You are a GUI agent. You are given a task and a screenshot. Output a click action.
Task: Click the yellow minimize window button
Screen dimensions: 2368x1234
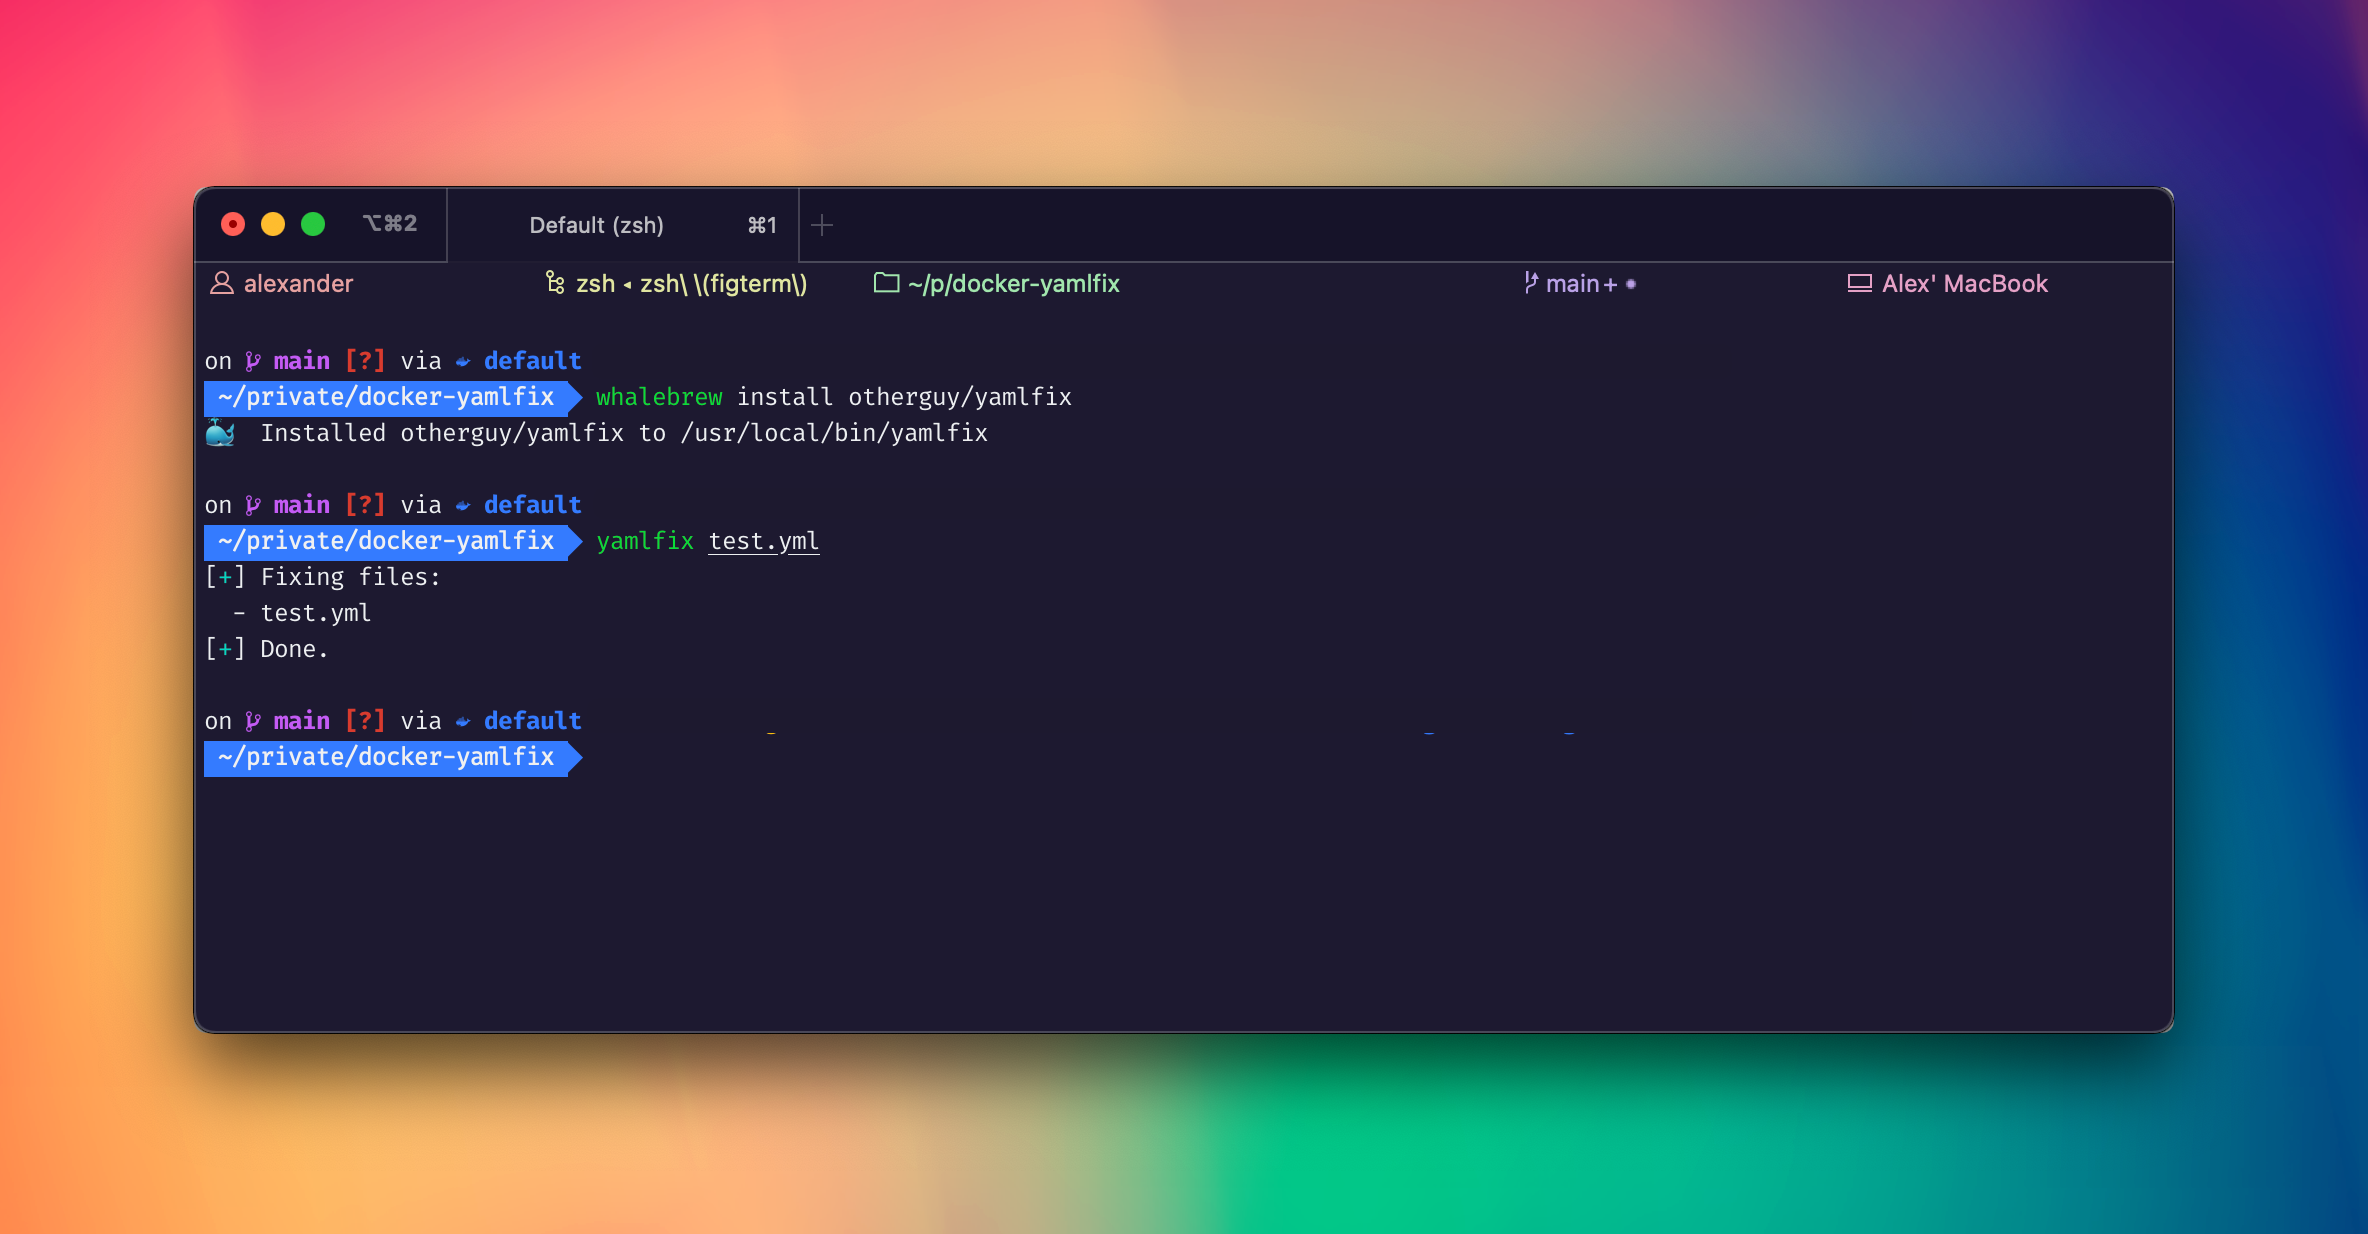point(273,224)
